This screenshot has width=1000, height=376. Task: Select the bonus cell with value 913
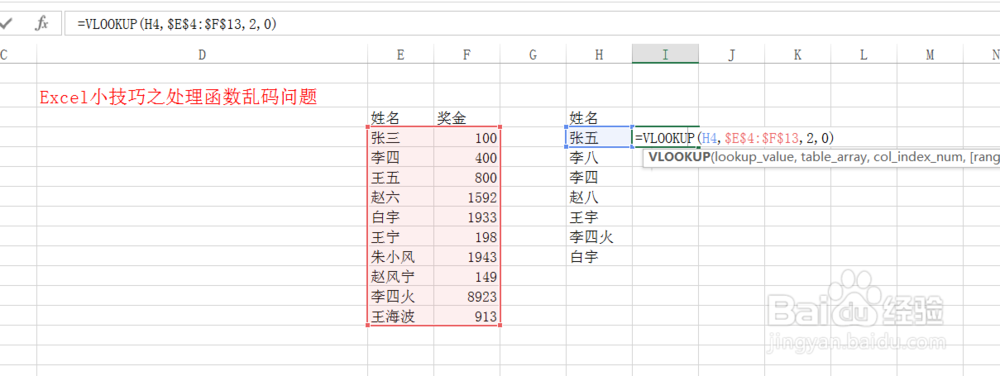(x=467, y=316)
